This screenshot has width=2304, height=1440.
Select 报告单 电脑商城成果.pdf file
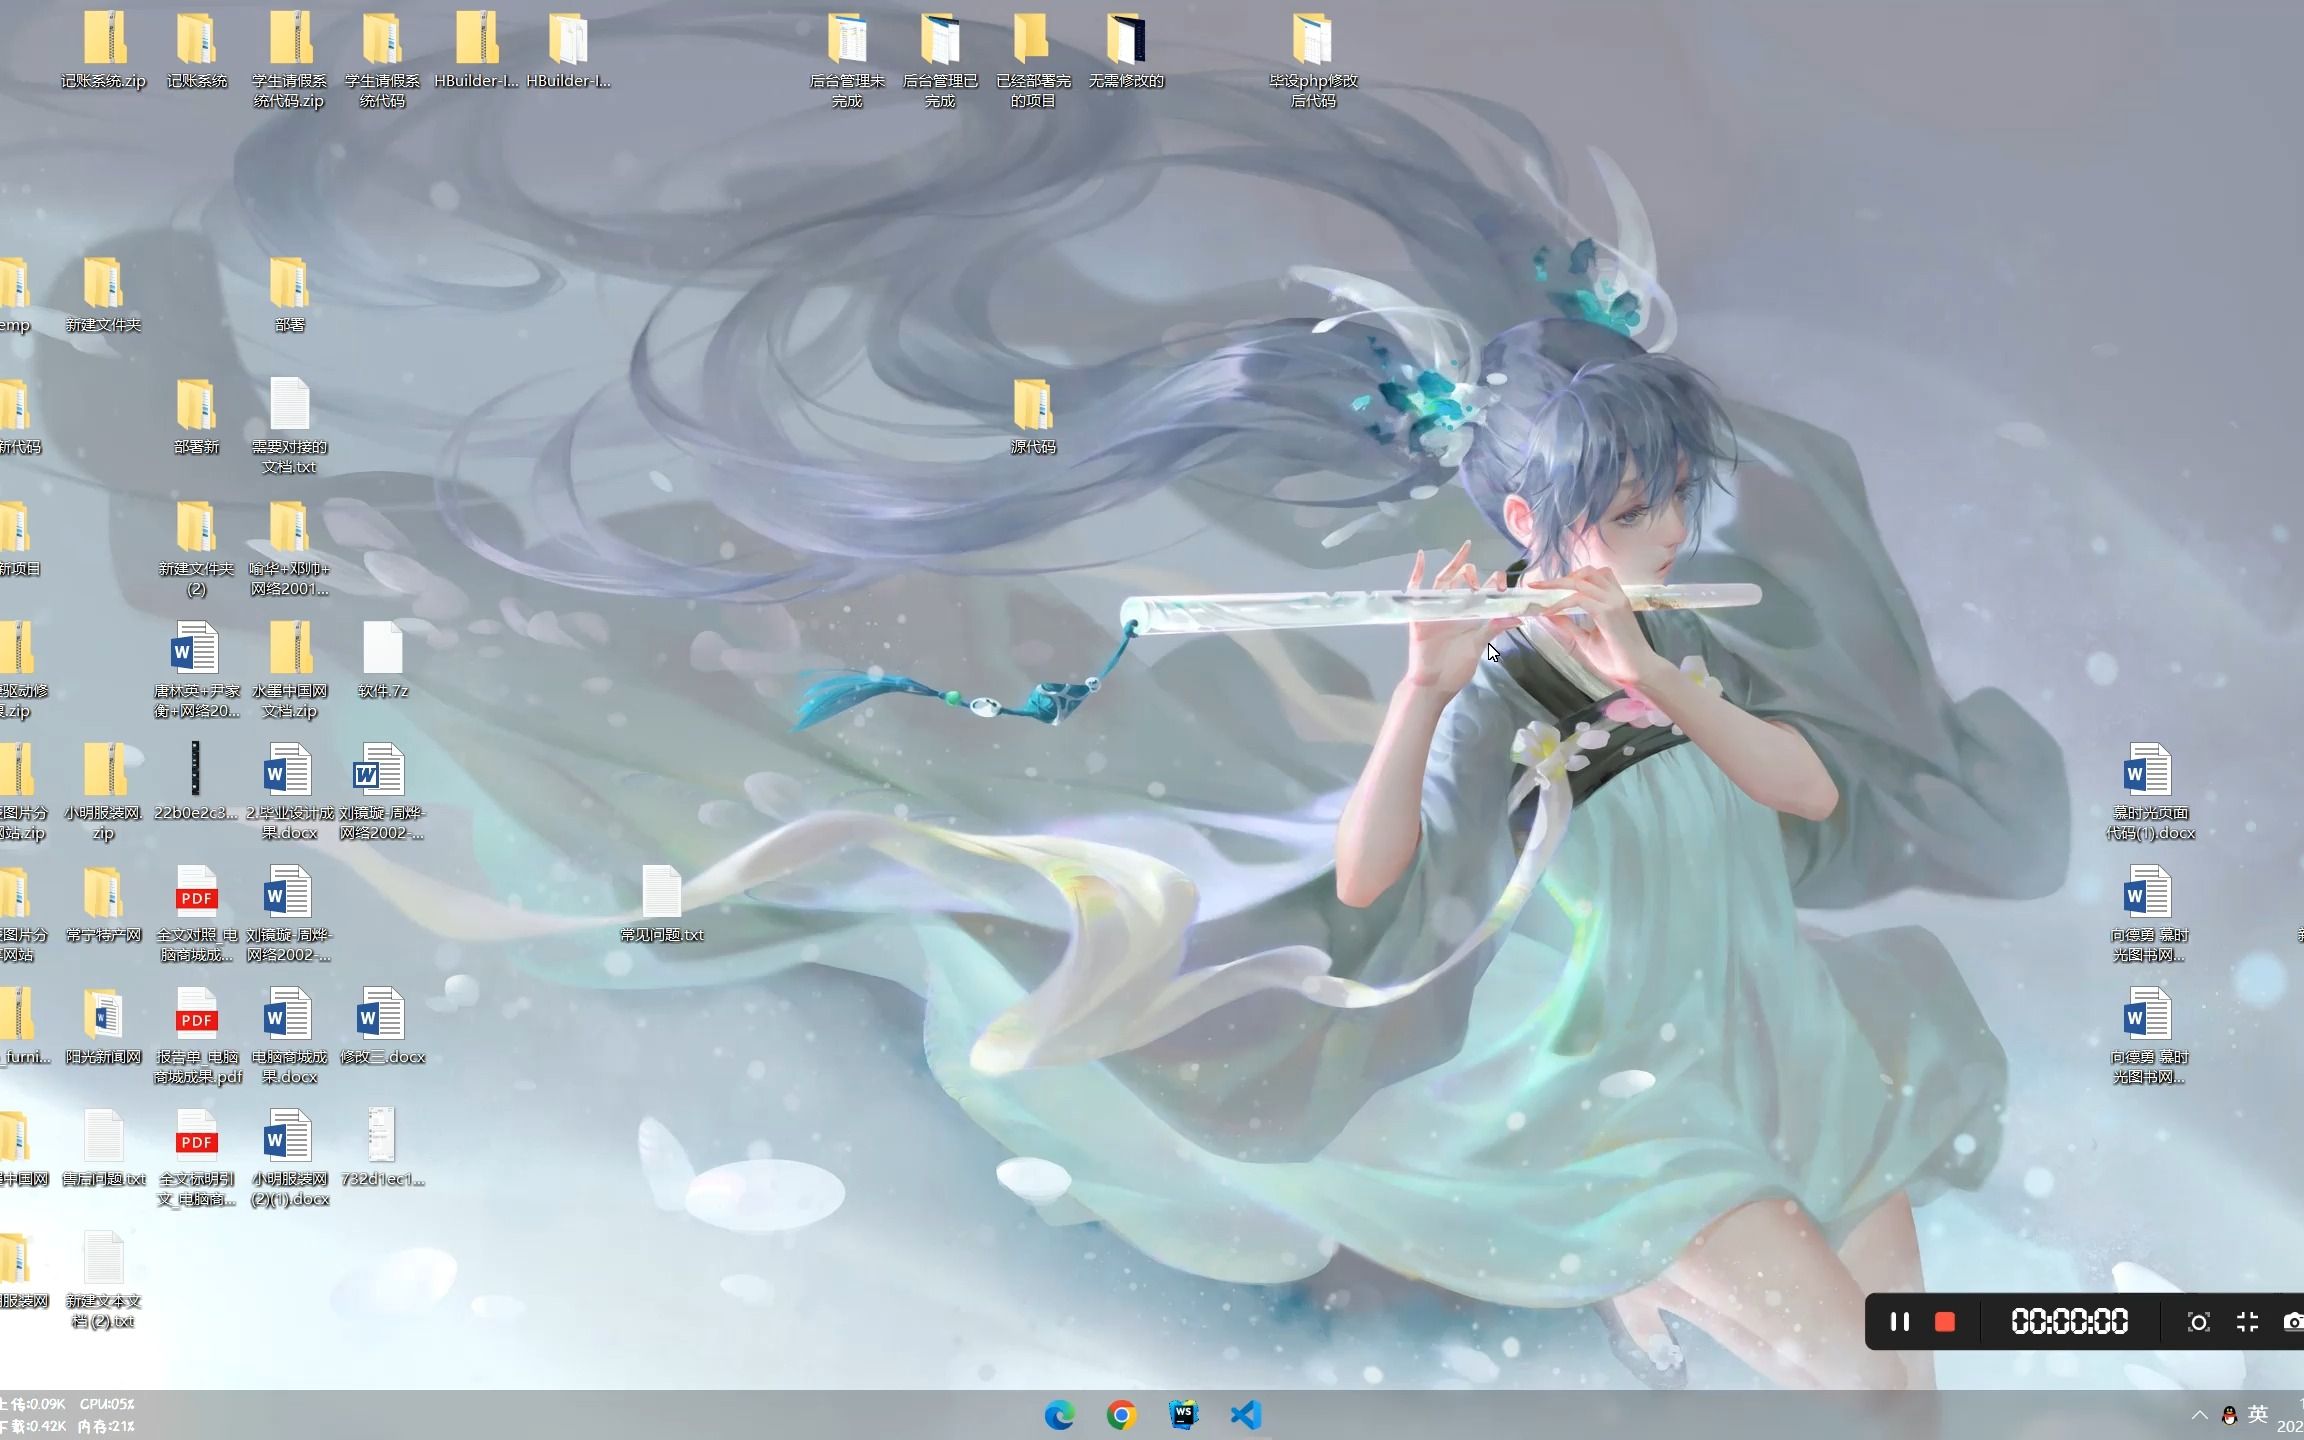pos(196,1036)
